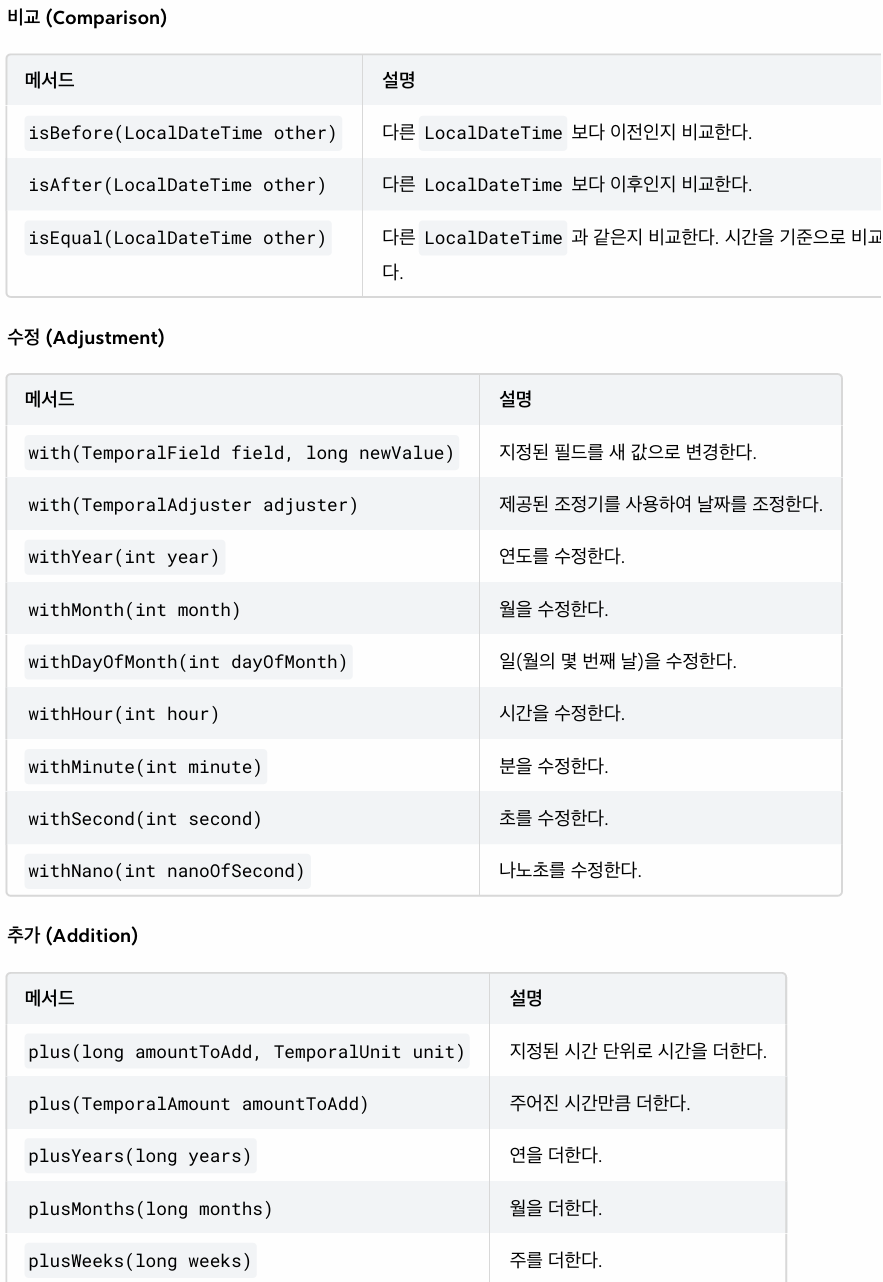
Task: Click with(TemporalField field, long newValue) code
Action: coord(241,453)
